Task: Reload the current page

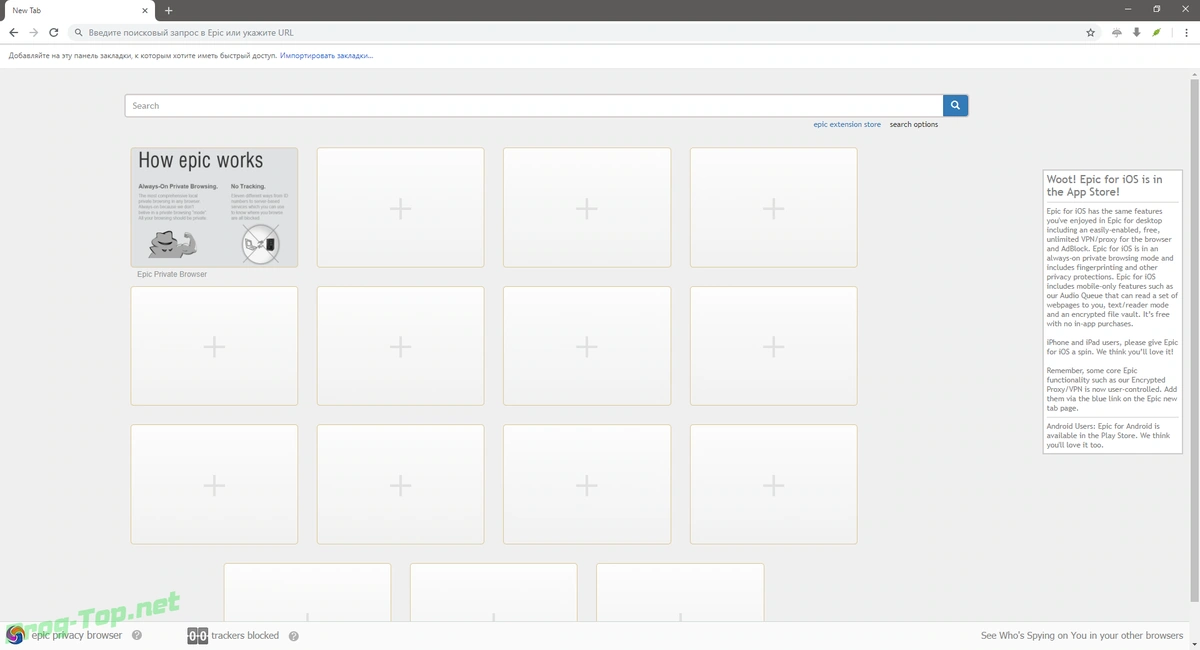Action: click(x=54, y=33)
